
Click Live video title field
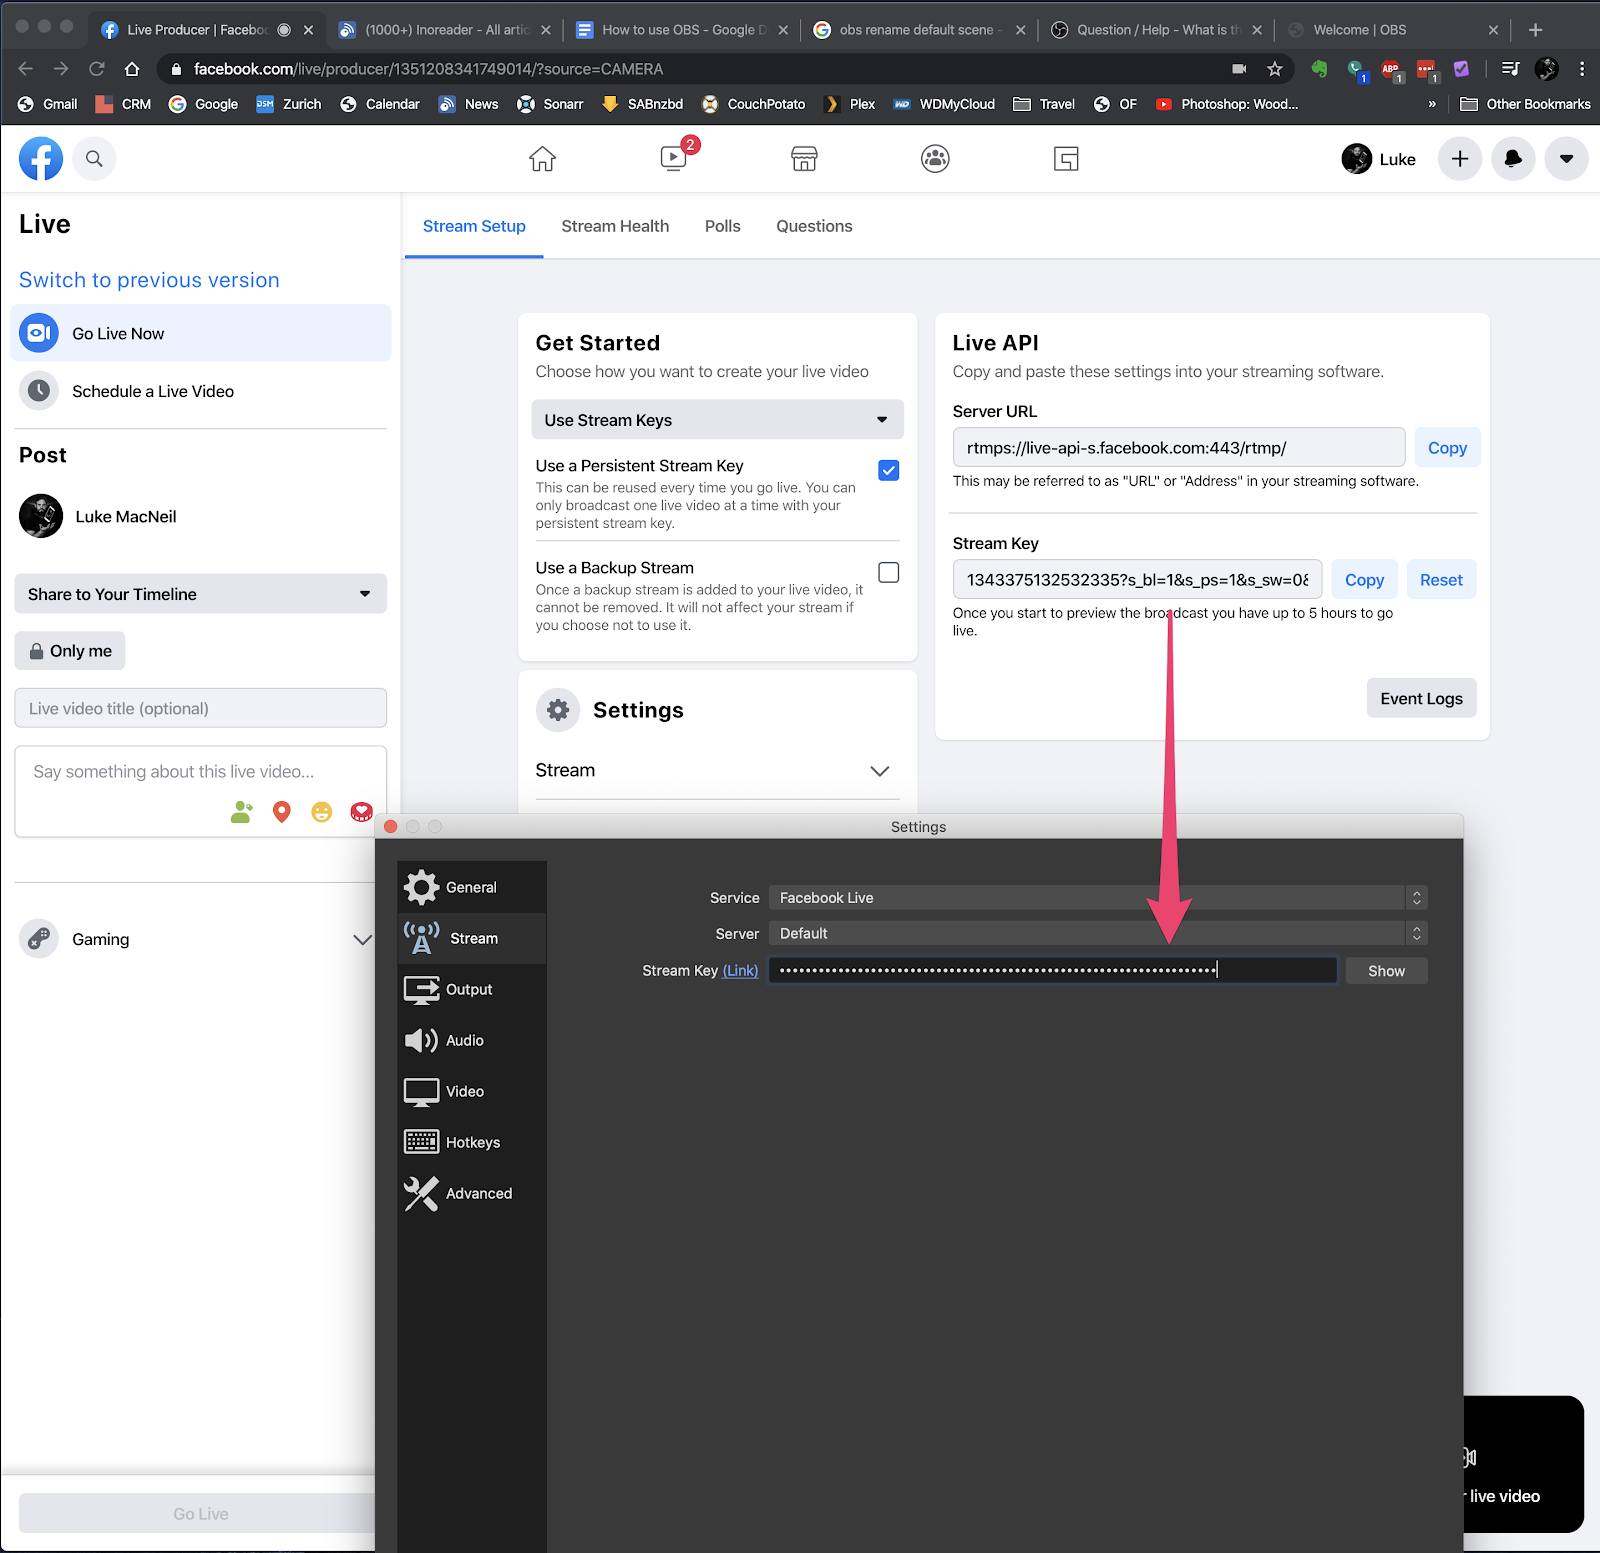pos(201,708)
